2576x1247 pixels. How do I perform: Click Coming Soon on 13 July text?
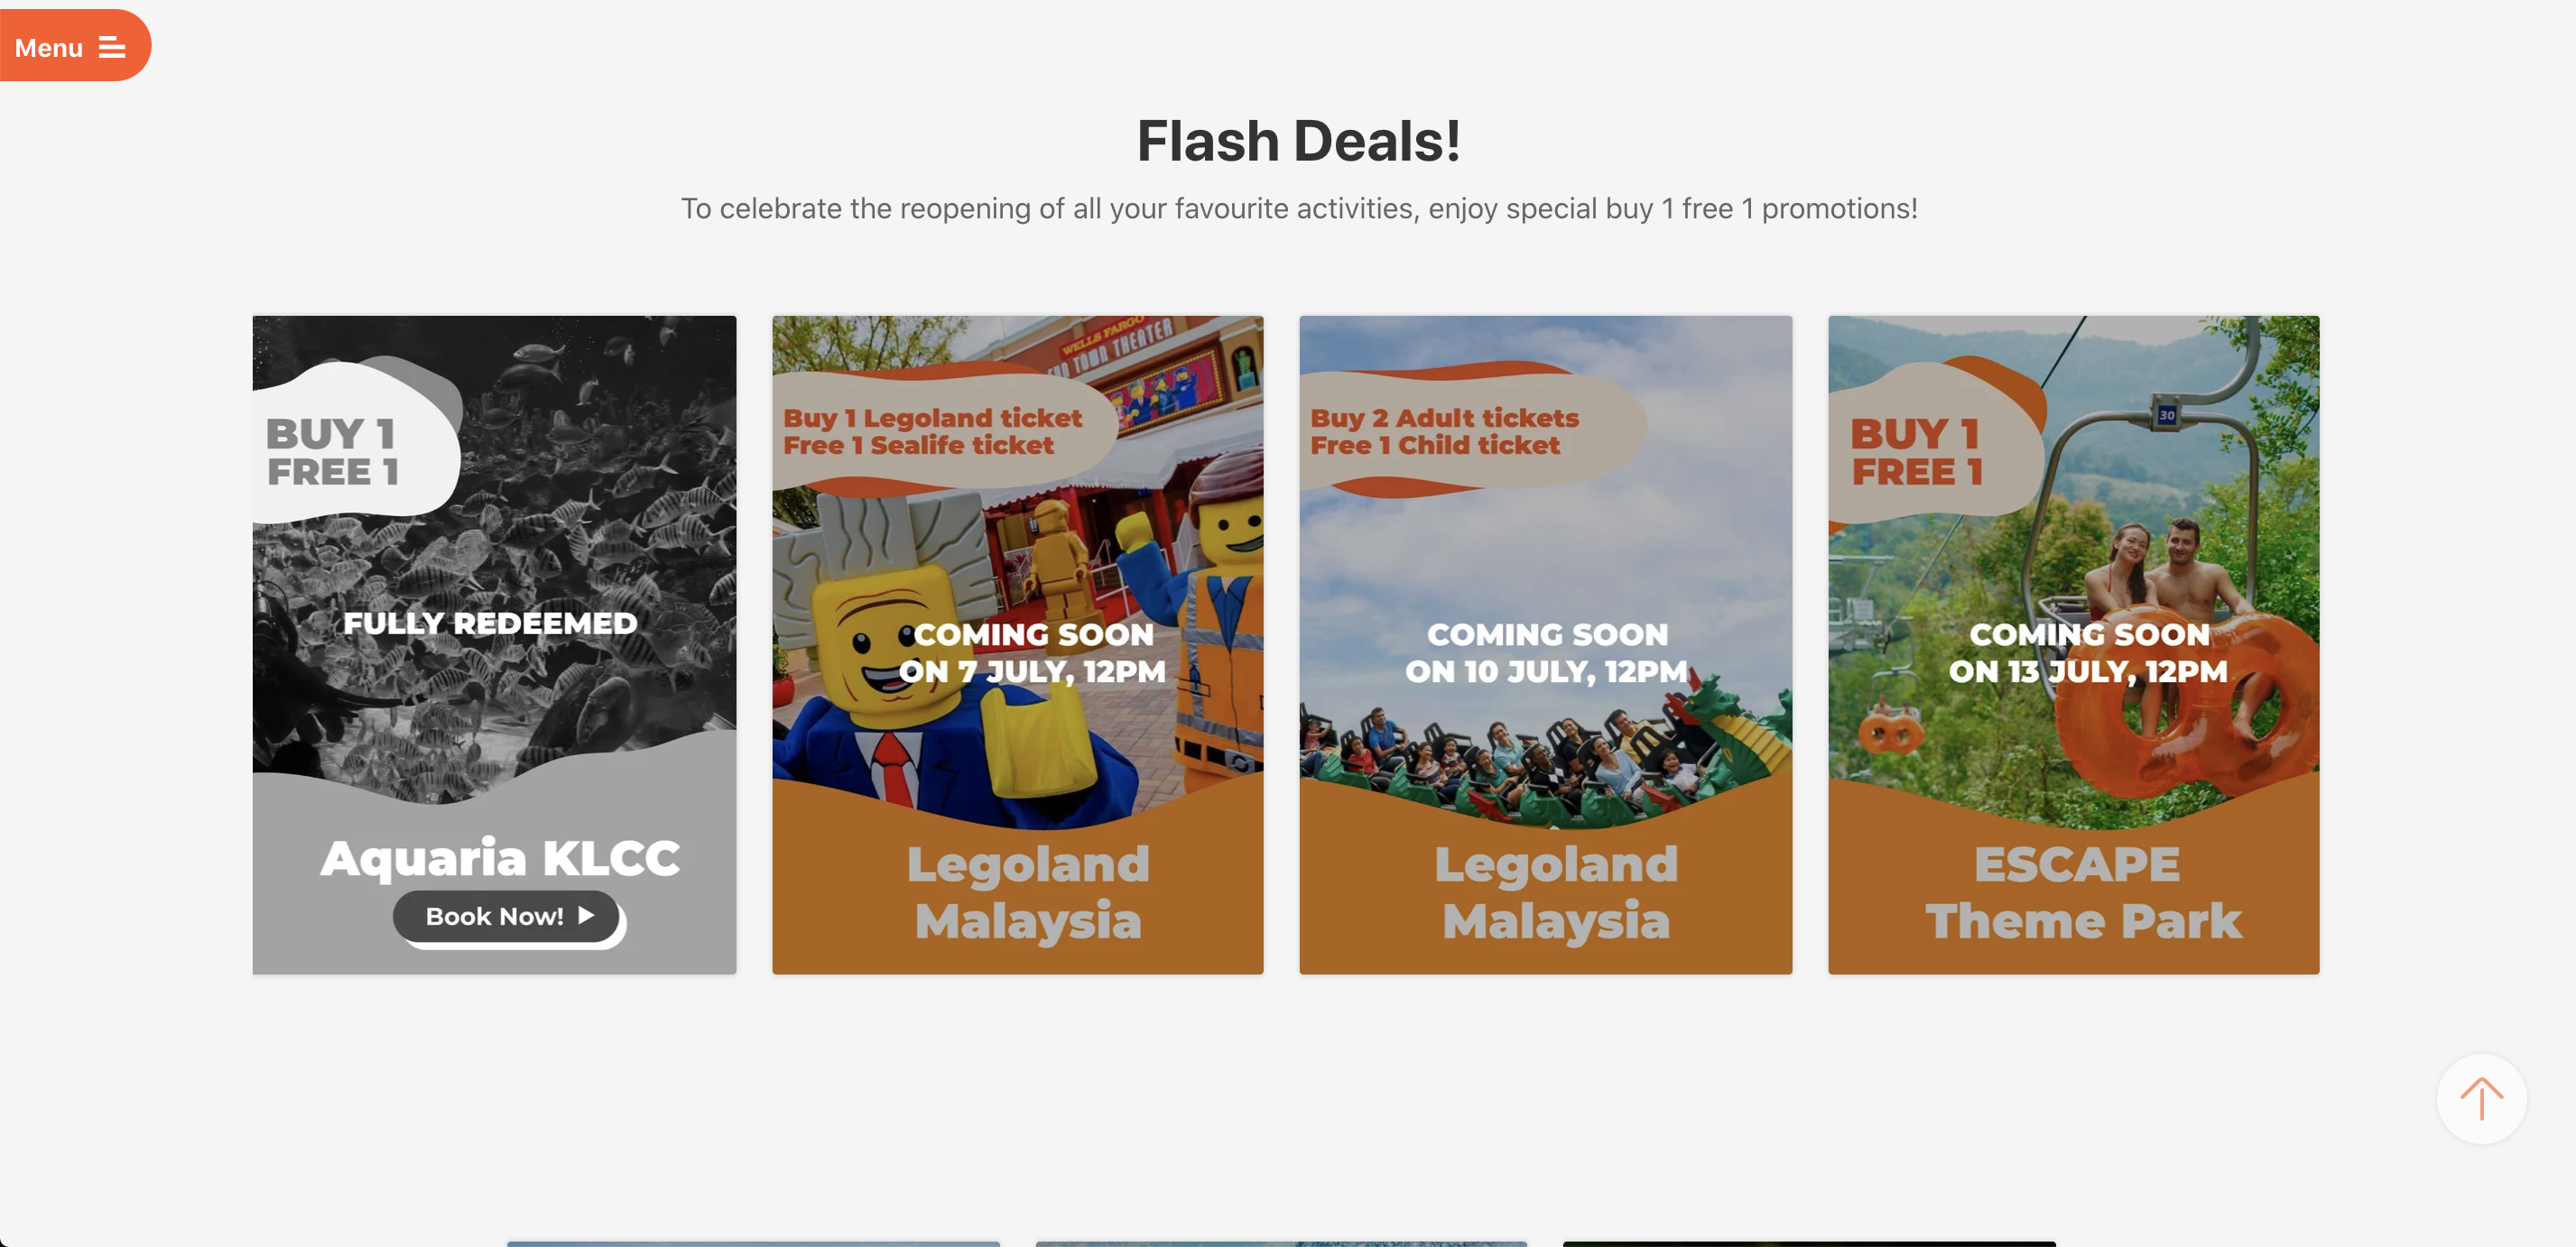point(2088,652)
